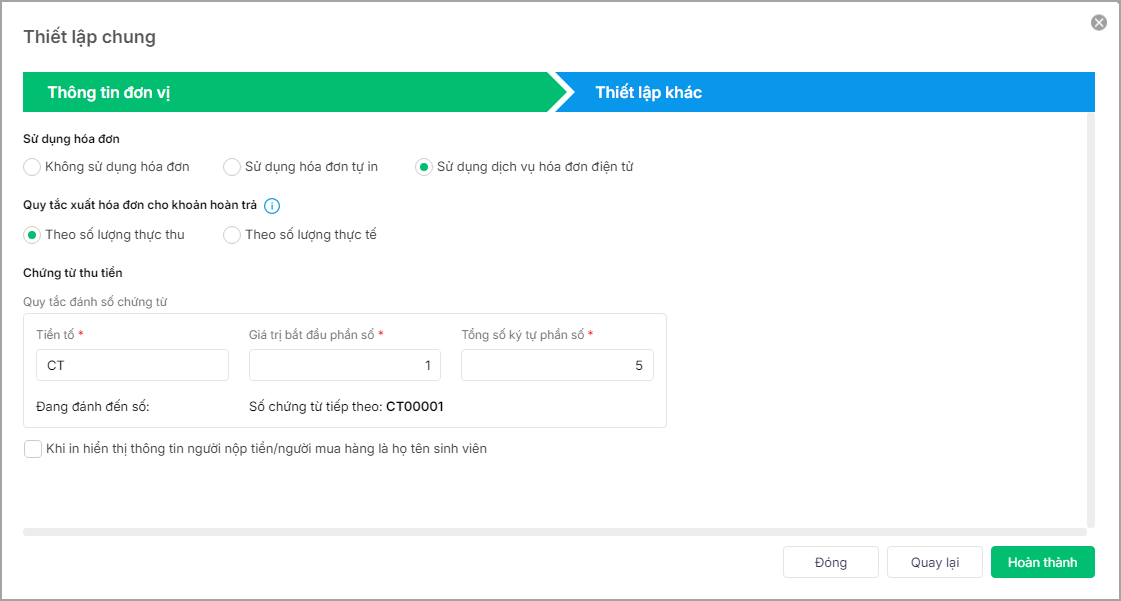Pick Theo số lượng thực thu rule
Viewport: 1121px width, 601px height.
pyautogui.click(x=32, y=235)
